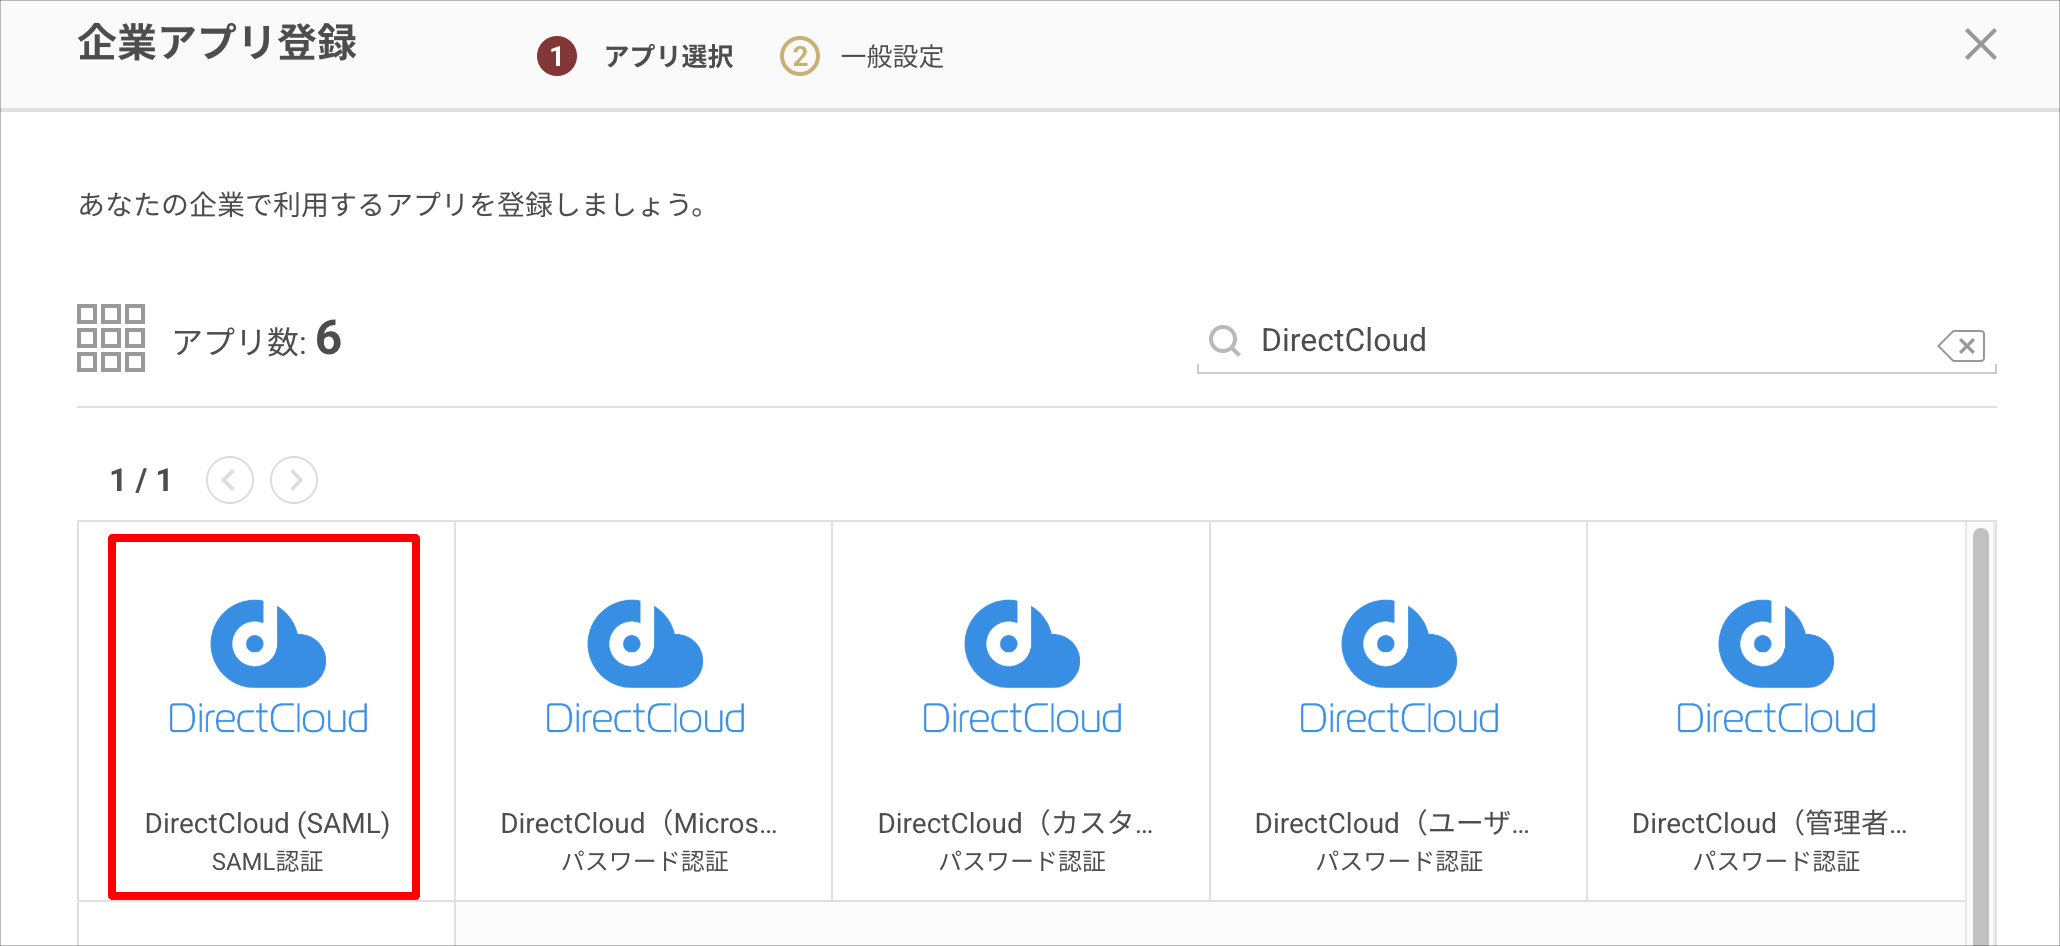Click the 1 / 1 page indicator
This screenshot has width=2060, height=946.
[x=140, y=480]
